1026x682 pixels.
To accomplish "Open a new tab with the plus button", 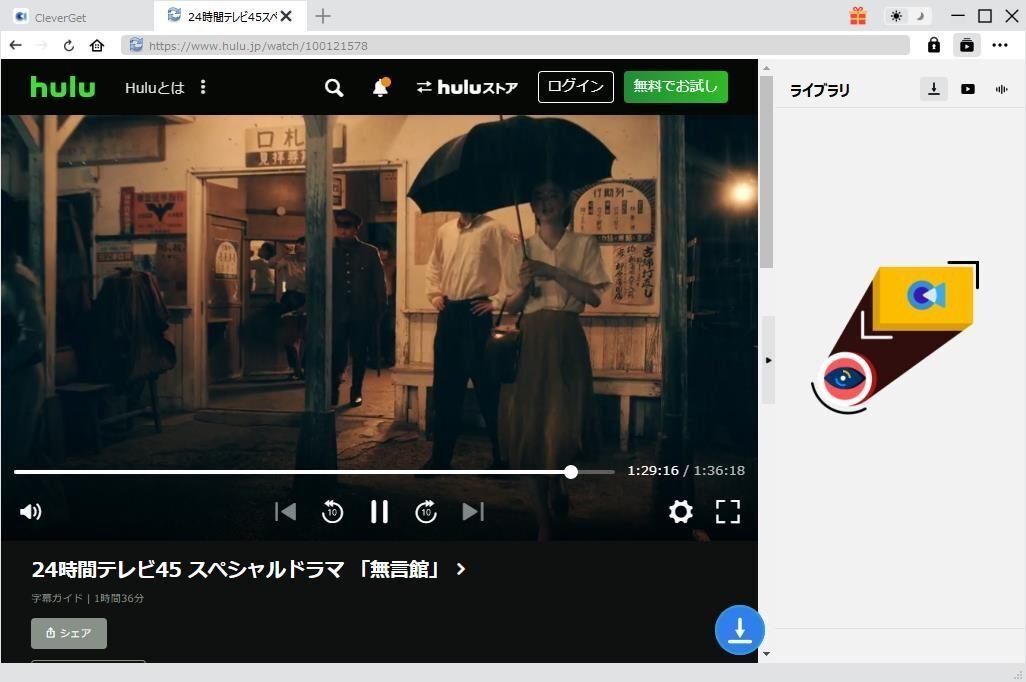I will coord(323,16).
